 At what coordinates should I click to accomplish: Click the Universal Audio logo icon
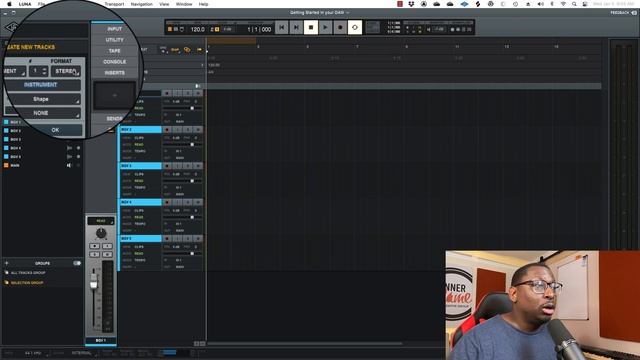click(x=11, y=27)
